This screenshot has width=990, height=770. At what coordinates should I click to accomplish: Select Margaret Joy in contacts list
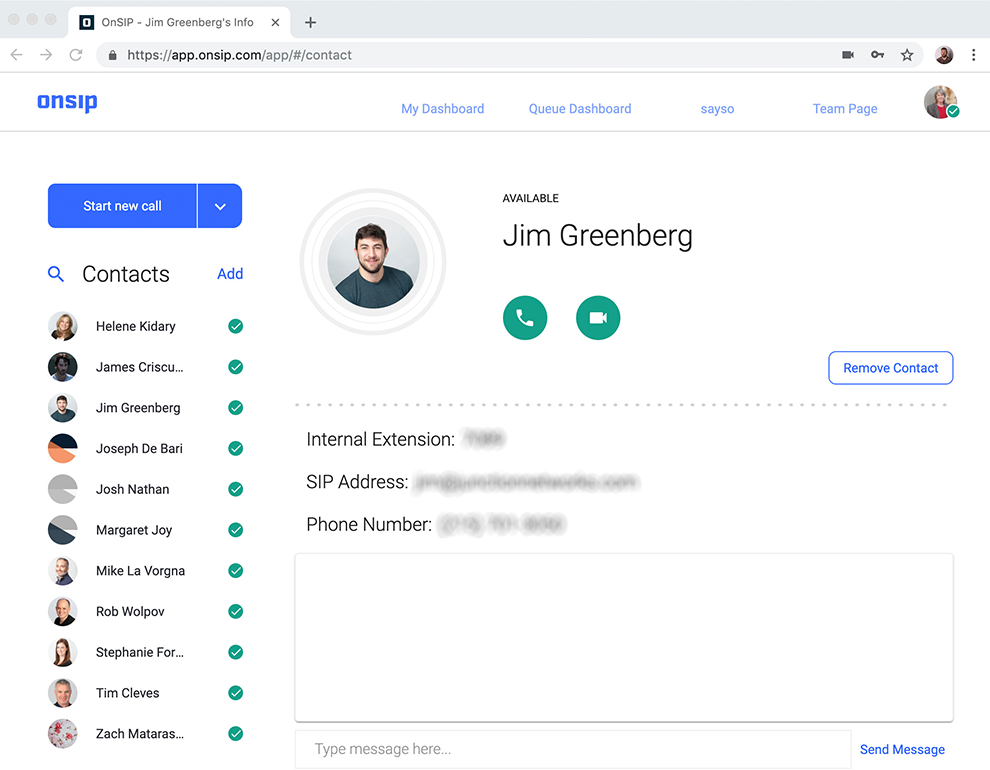[145, 530]
